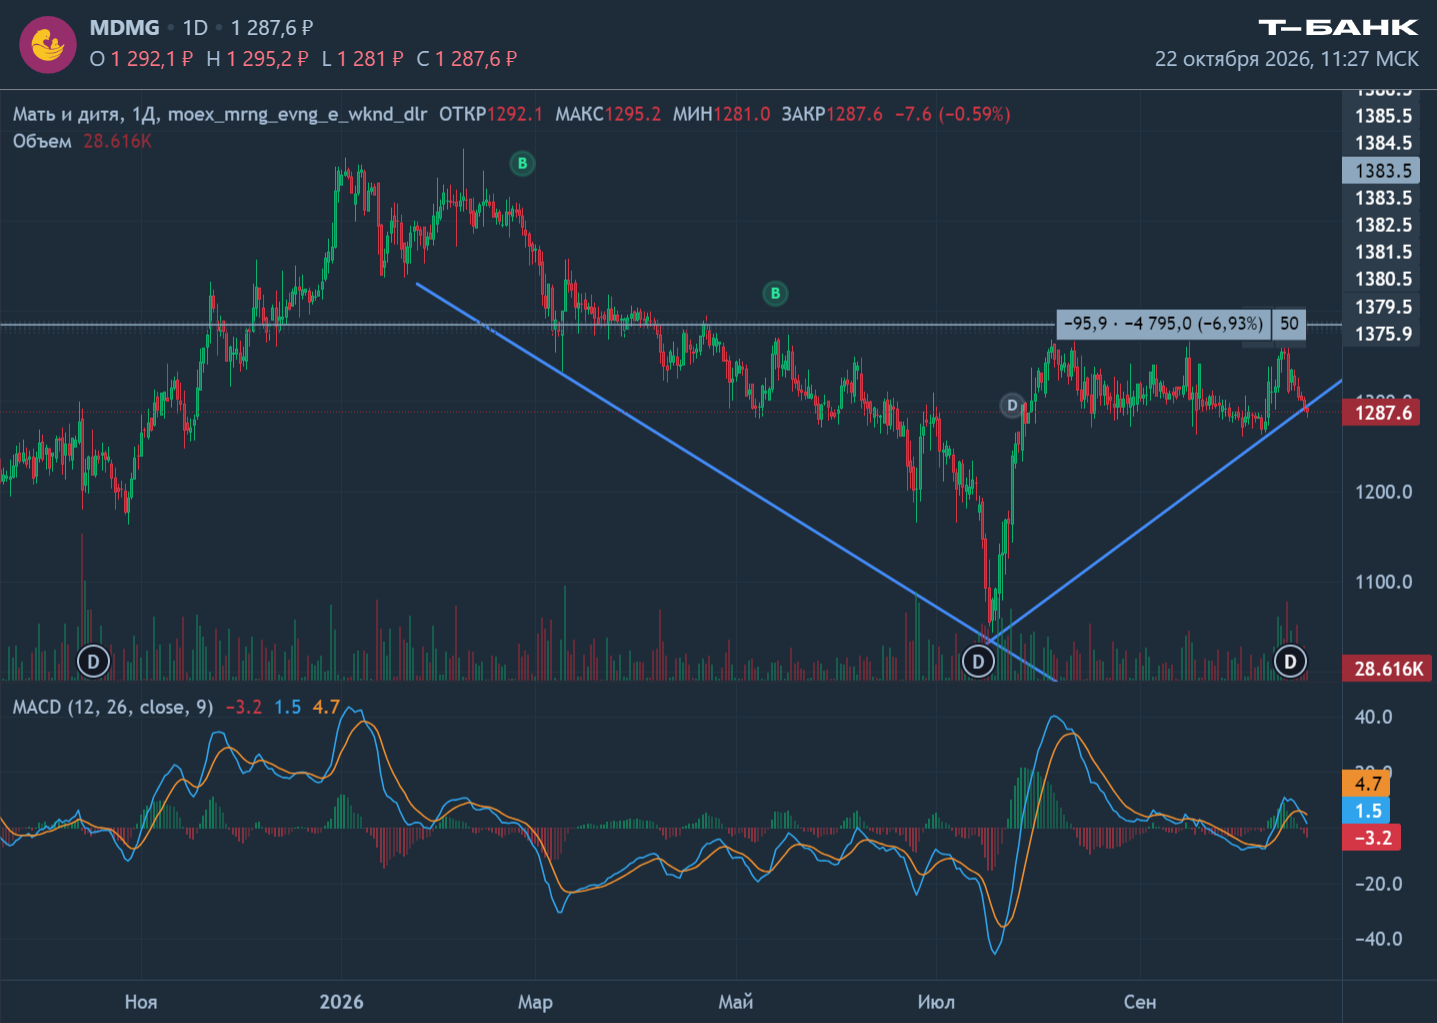The height and width of the screenshot is (1023, 1437).
Task: Click the 1375.9 price axis label
Action: [1384, 334]
